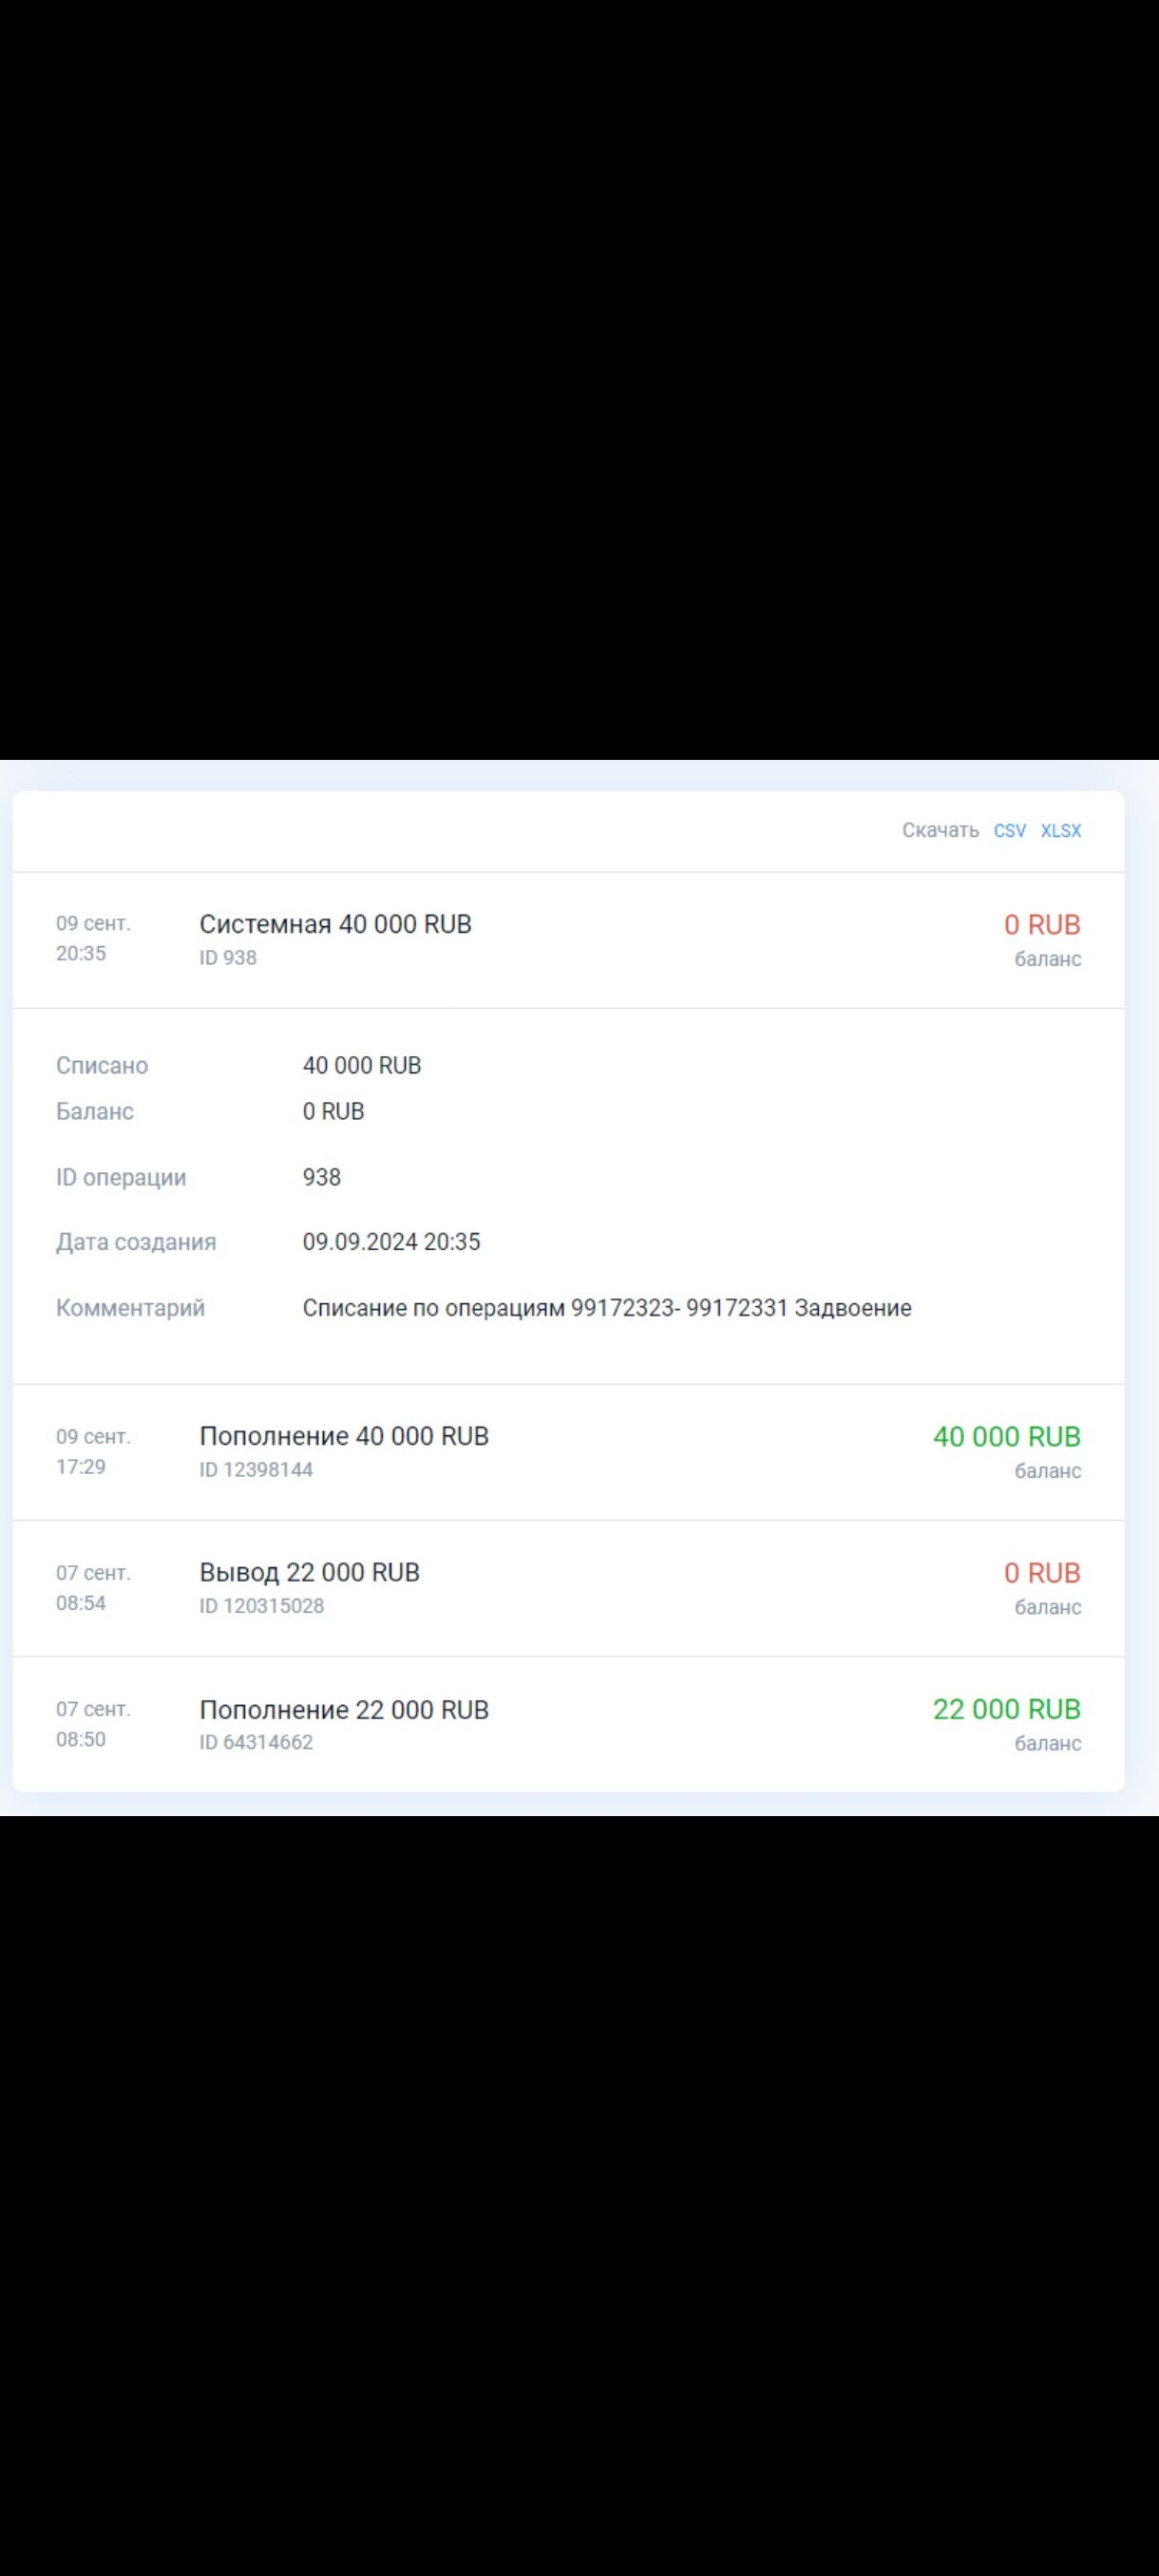Click the ID 120315028 text
The image size is (1159, 2576).
click(x=261, y=1606)
